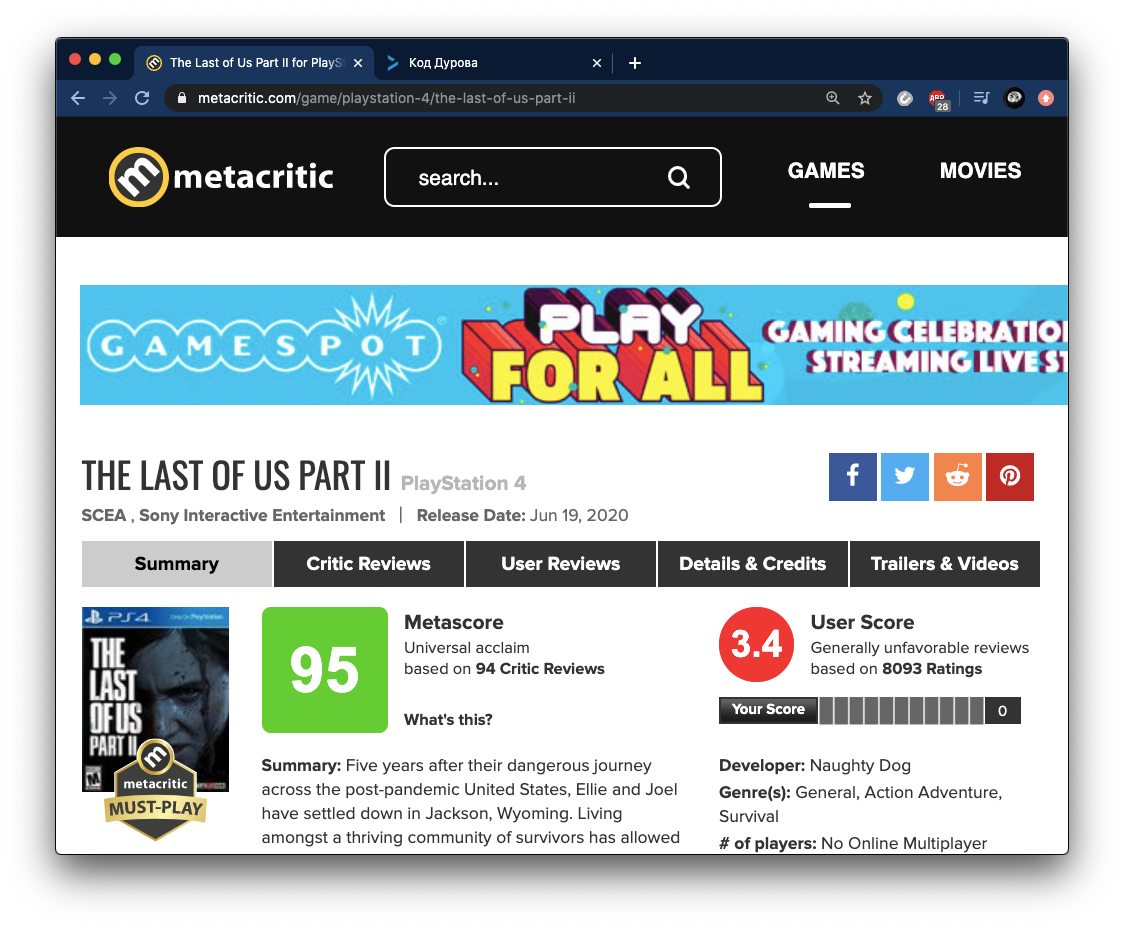
Task: Share via the Reddit icon
Action: pos(957,477)
